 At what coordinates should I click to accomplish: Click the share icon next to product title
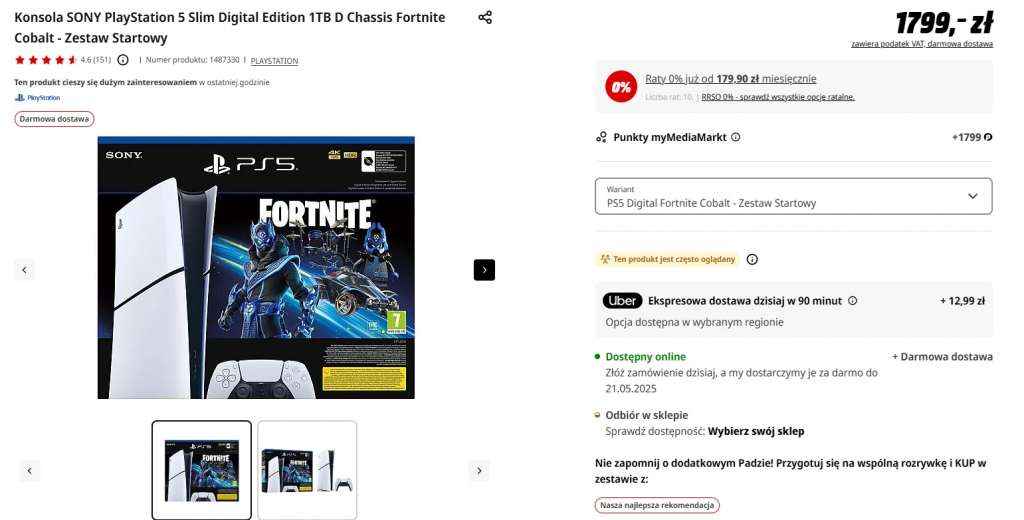[x=485, y=17]
